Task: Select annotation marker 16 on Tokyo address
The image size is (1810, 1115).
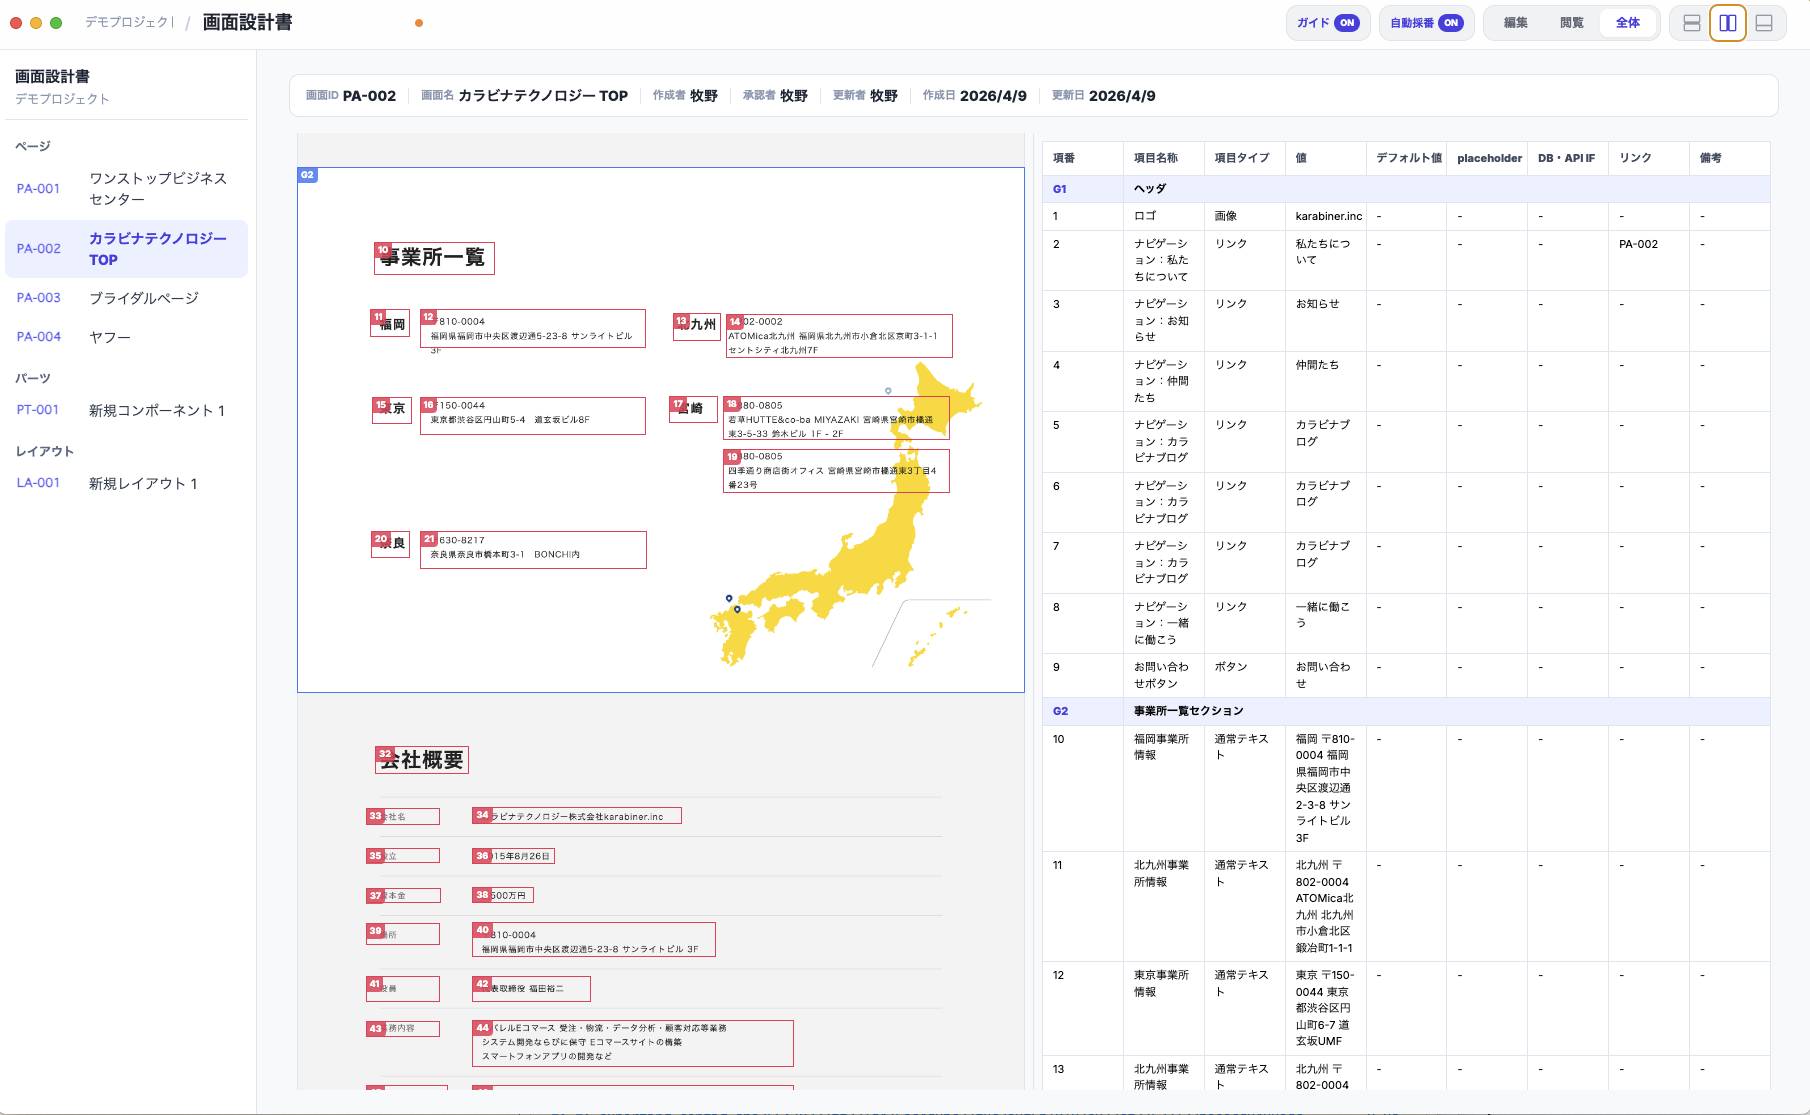Action: click(429, 405)
